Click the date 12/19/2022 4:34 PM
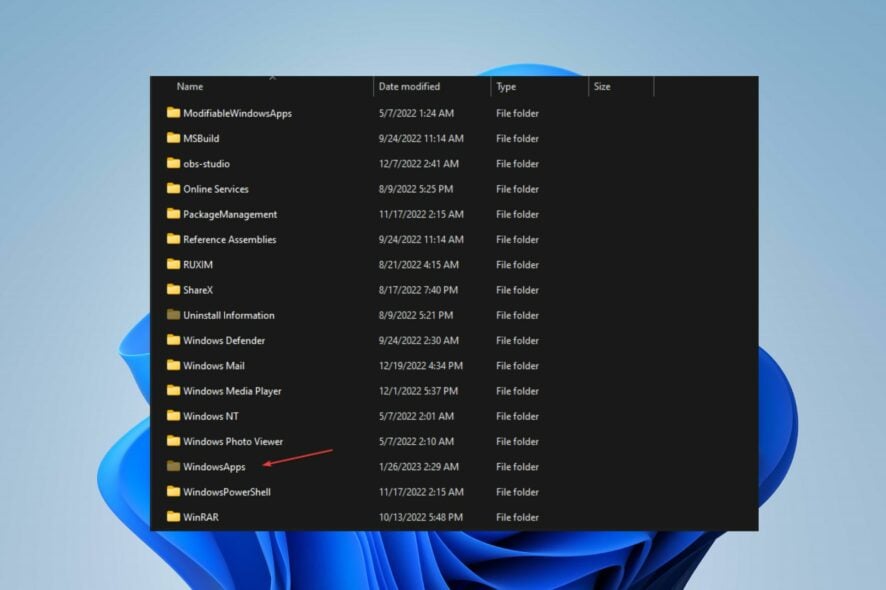Image resolution: width=886 pixels, height=590 pixels. (x=421, y=366)
